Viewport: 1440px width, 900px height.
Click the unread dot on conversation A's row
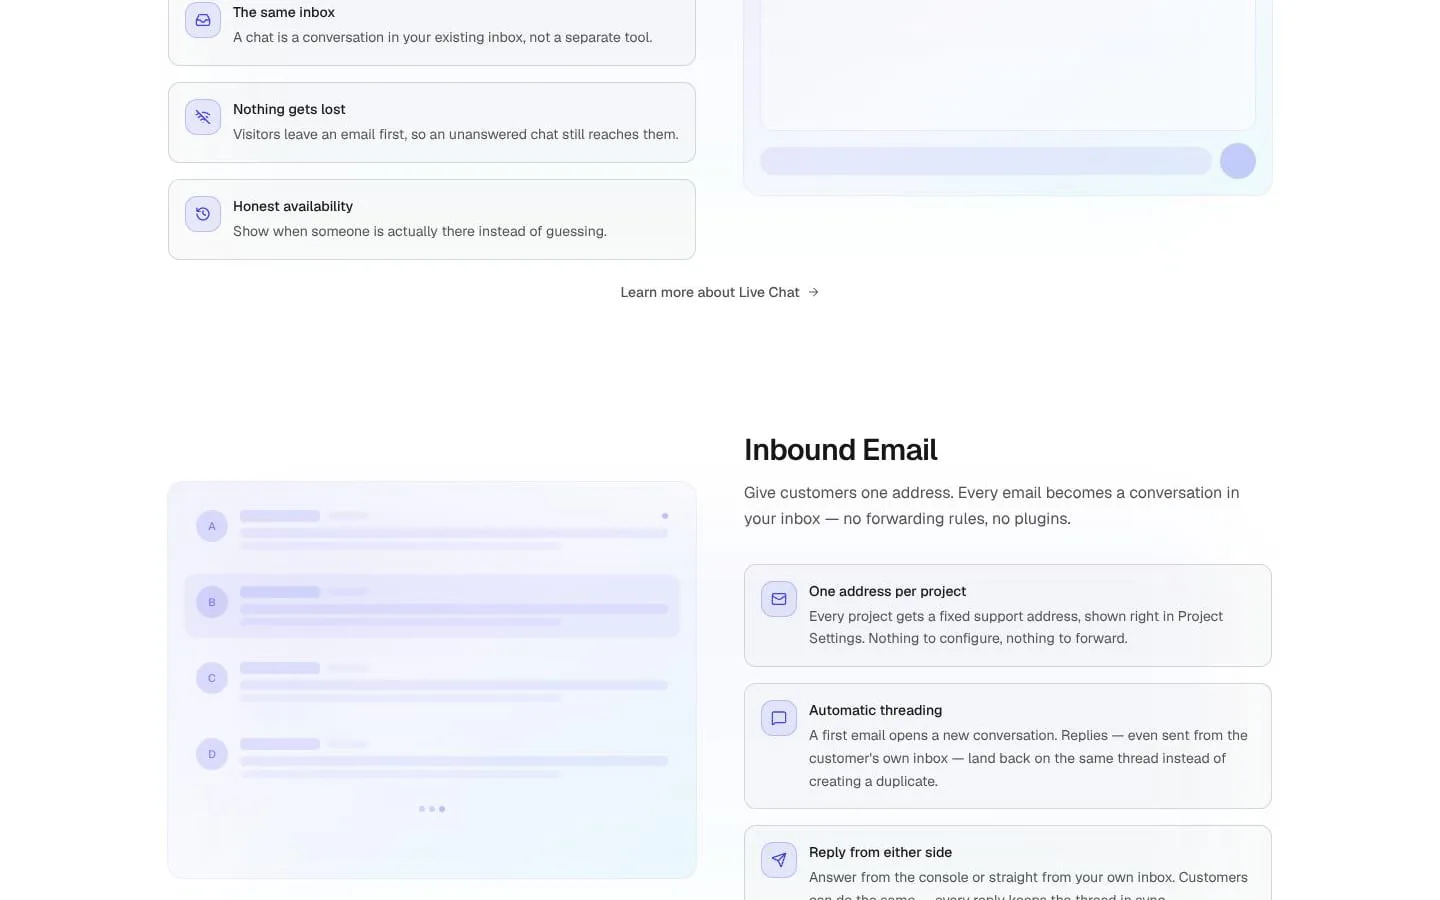(665, 516)
